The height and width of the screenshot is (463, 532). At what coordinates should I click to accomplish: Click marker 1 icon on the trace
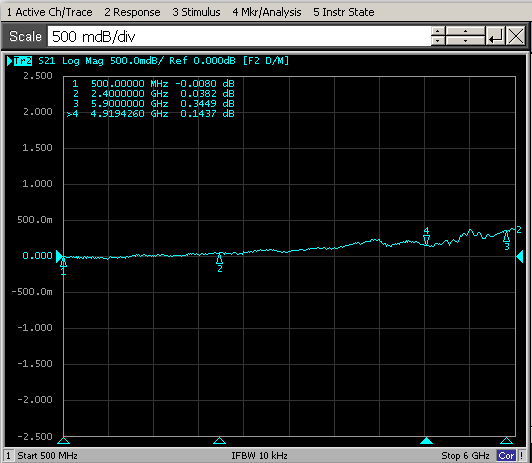[63, 266]
